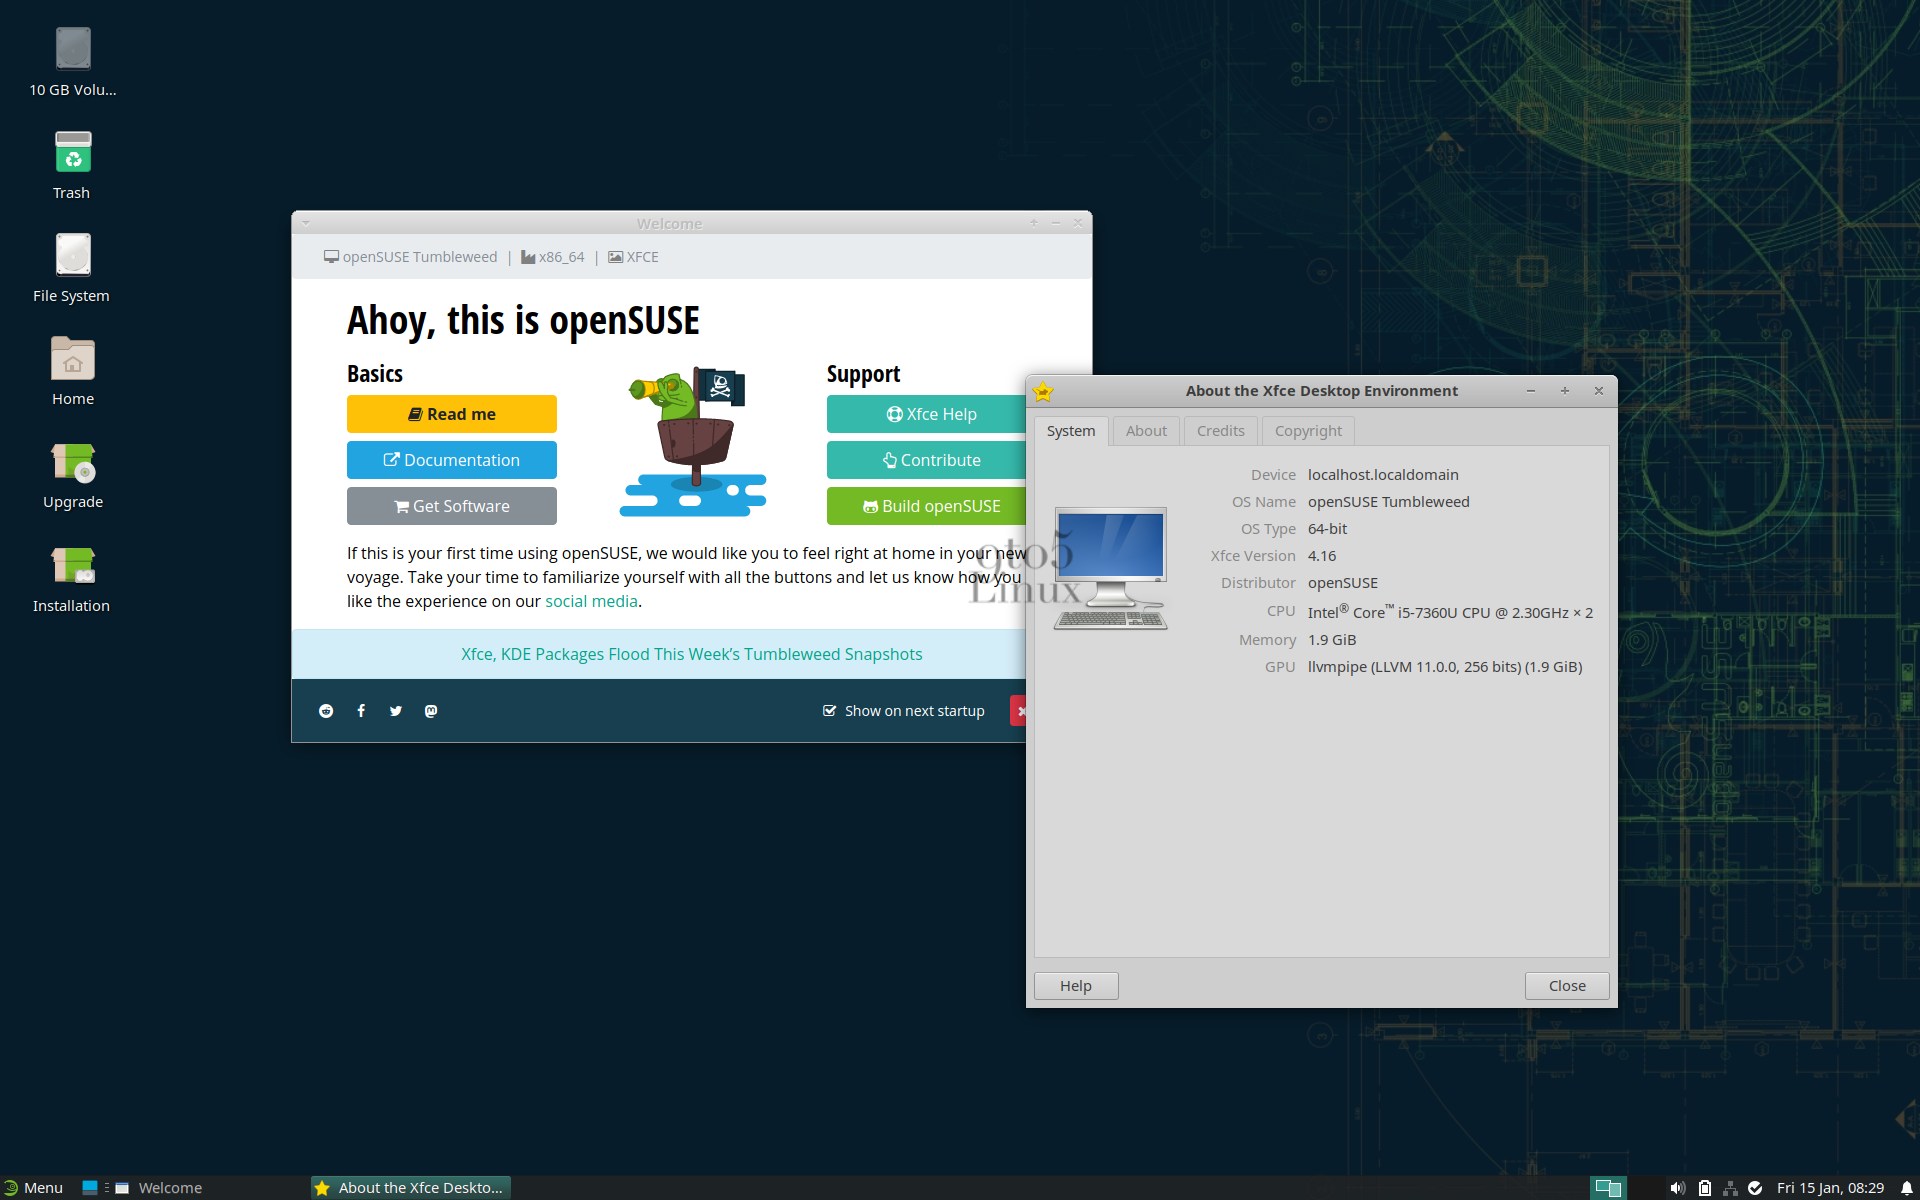Viewport: 1920px width, 1200px height.
Task: Open the Welcome window menu arrow
Action: click(306, 223)
